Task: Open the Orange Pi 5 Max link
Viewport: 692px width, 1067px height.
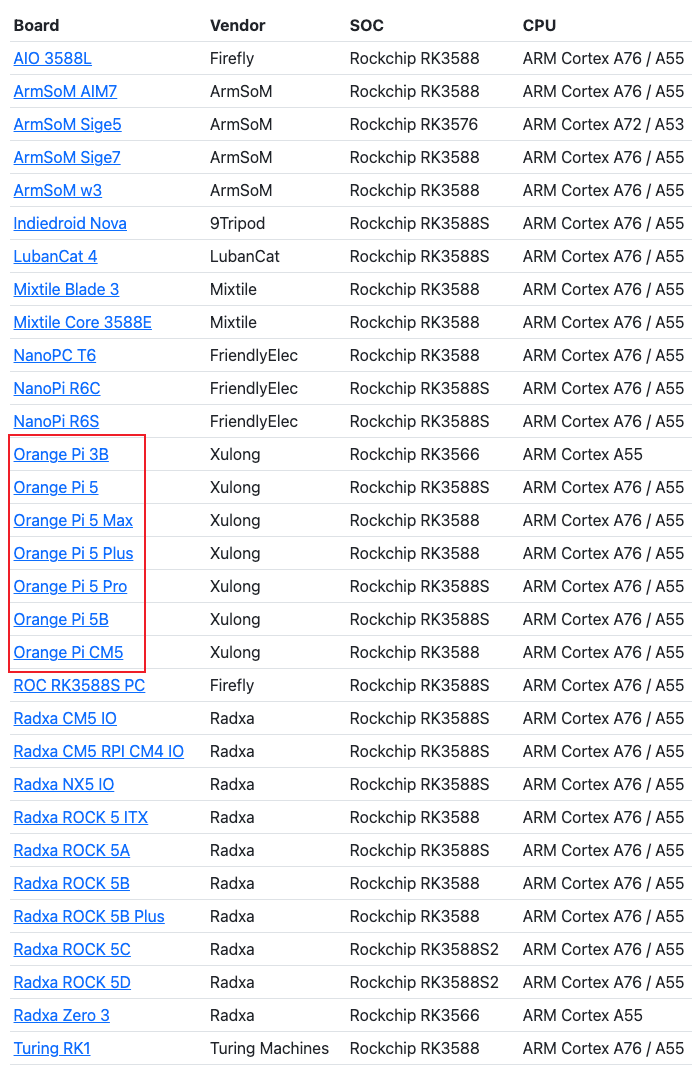Action: [x=73, y=521]
